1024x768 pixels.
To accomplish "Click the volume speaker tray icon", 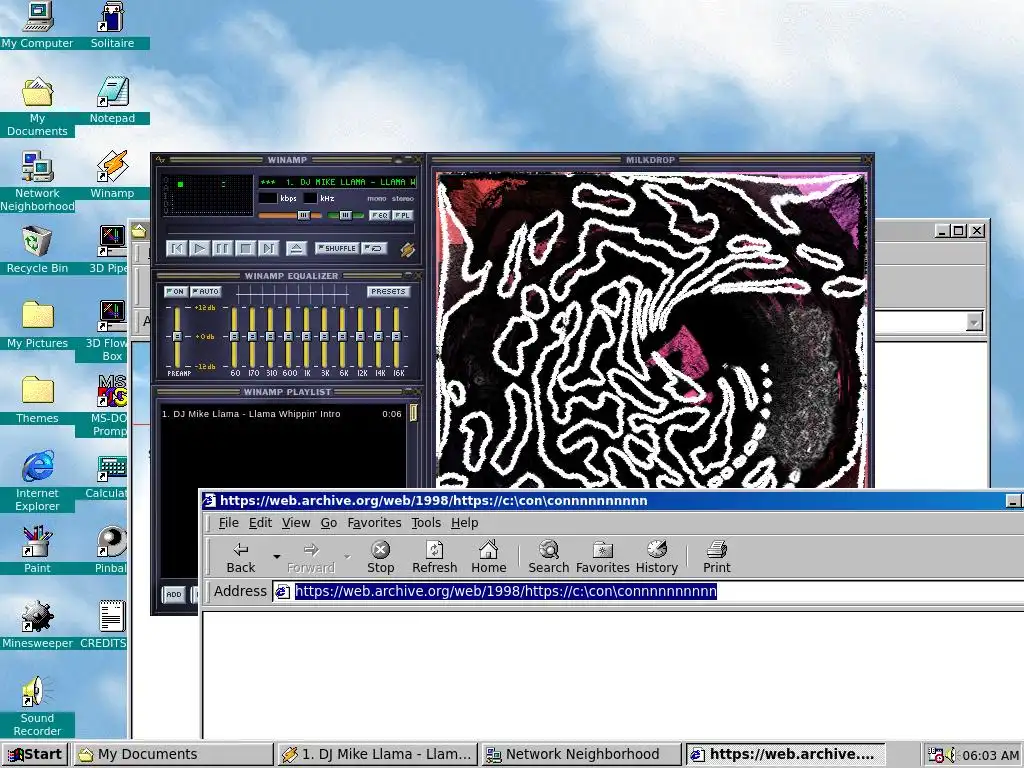I will pyautogui.click(x=951, y=755).
